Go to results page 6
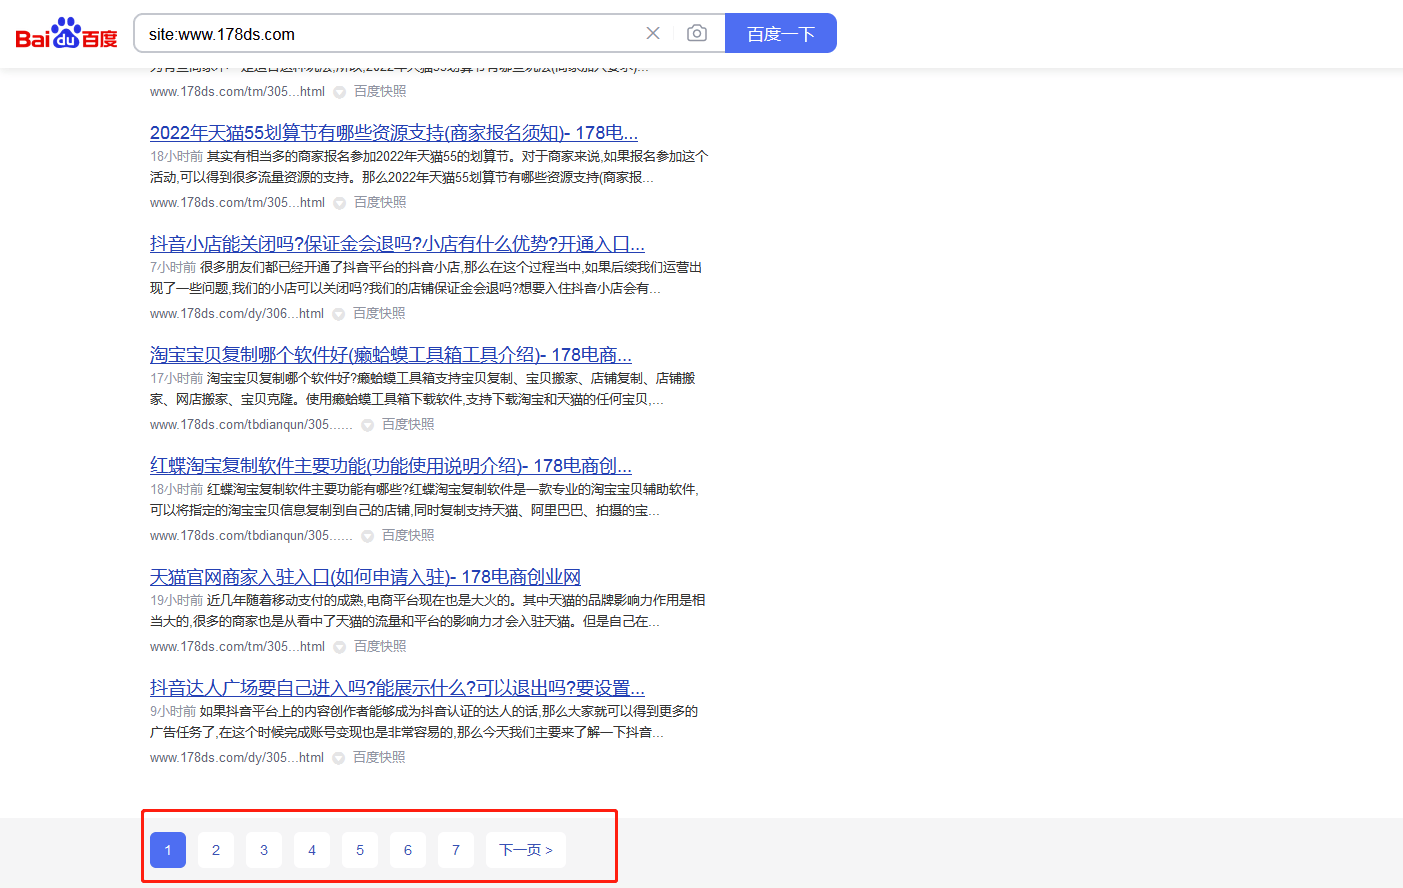The width and height of the screenshot is (1403, 888). pos(408,850)
